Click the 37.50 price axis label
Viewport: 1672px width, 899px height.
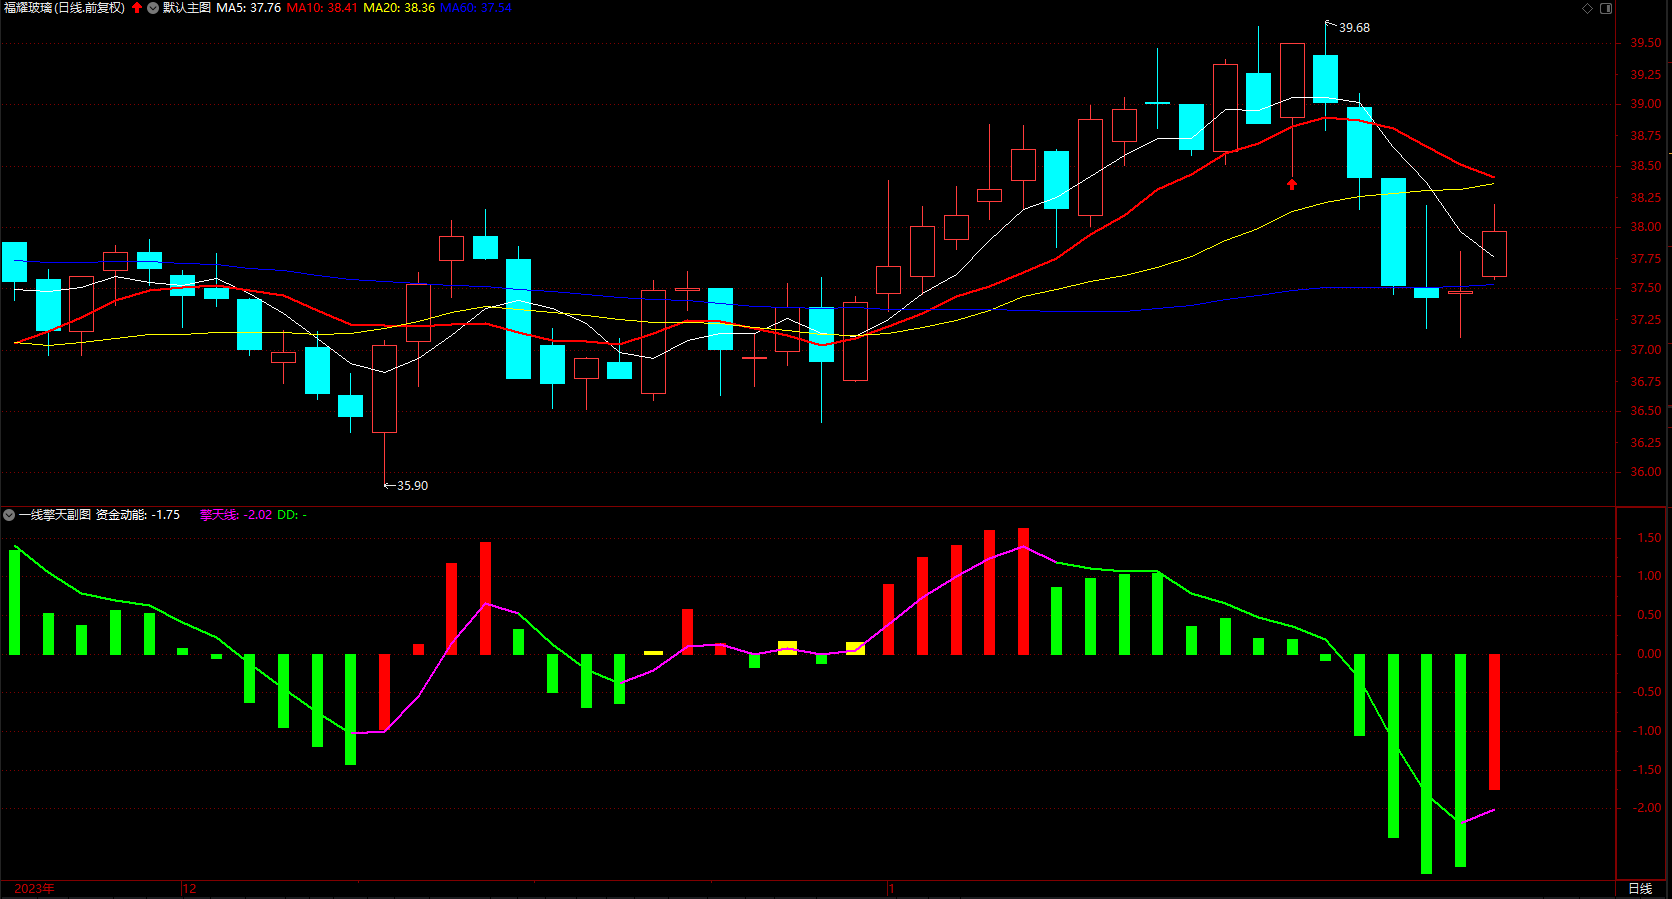pyautogui.click(x=1646, y=288)
